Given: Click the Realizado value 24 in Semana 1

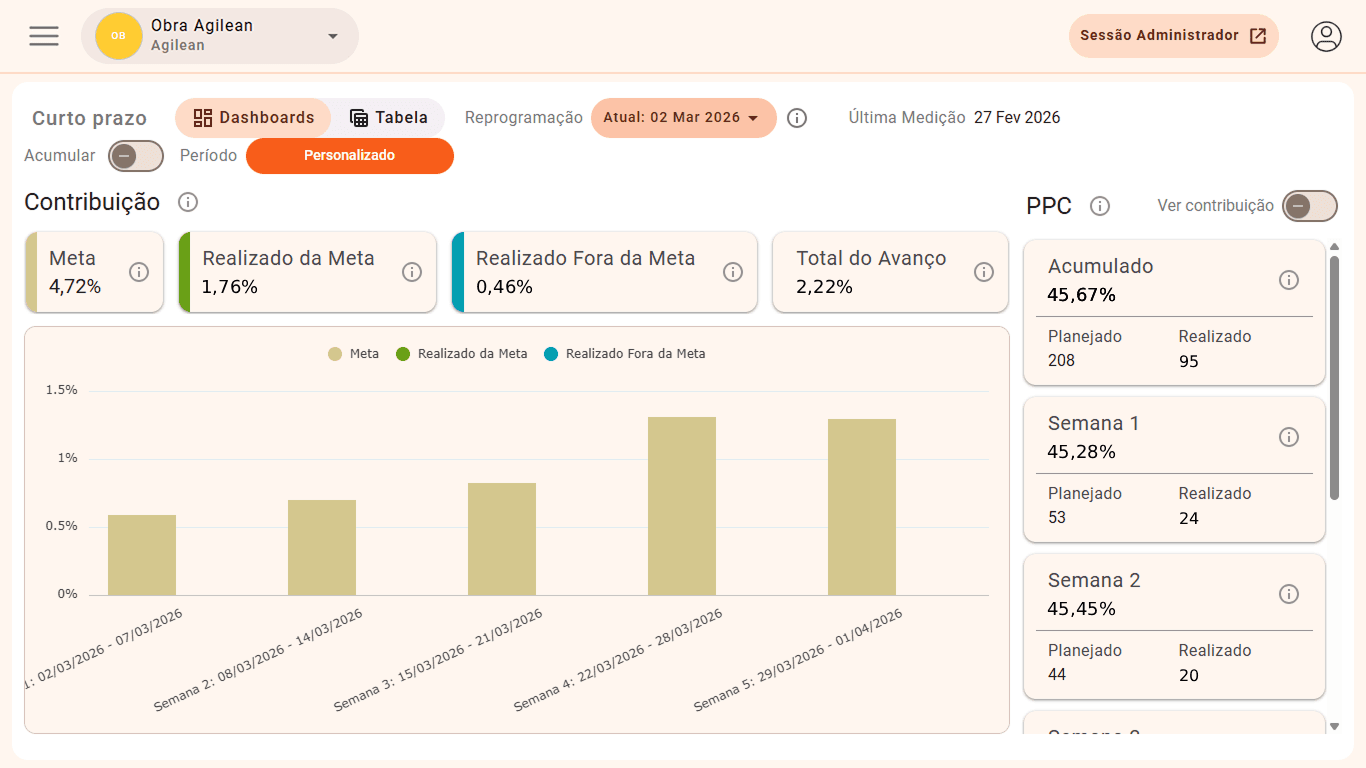Looking at the screenshot, I should click(1189, 518).
